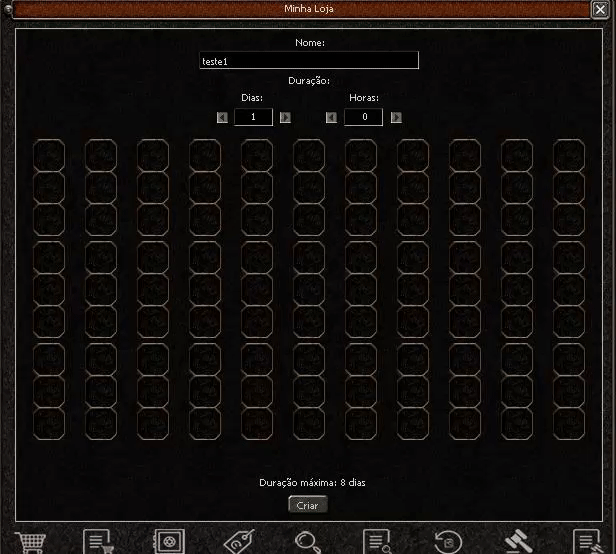Increase the Horas value with right arrow
The image size is (616, 554).
[x=396, y=117]
